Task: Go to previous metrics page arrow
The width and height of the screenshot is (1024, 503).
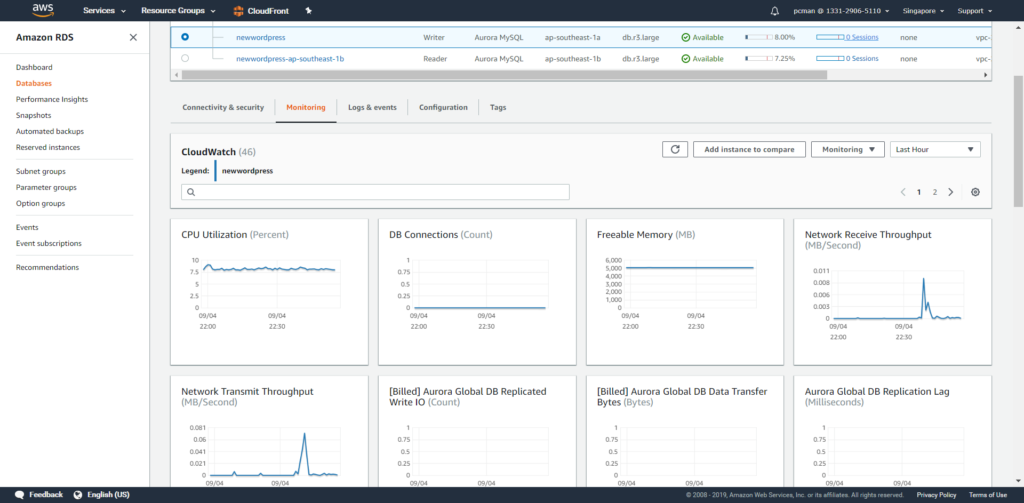Action: 903,192
